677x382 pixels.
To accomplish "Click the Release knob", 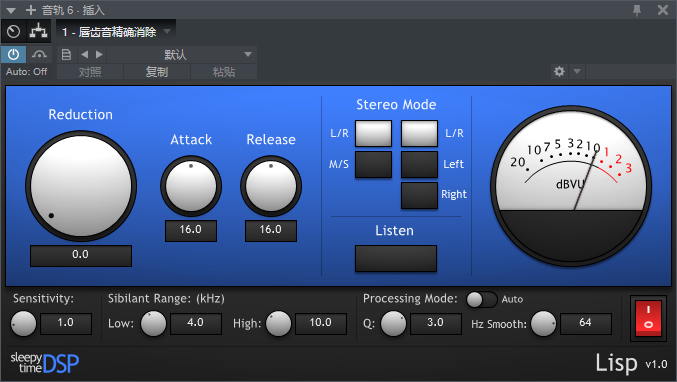I will coord(271,186).
